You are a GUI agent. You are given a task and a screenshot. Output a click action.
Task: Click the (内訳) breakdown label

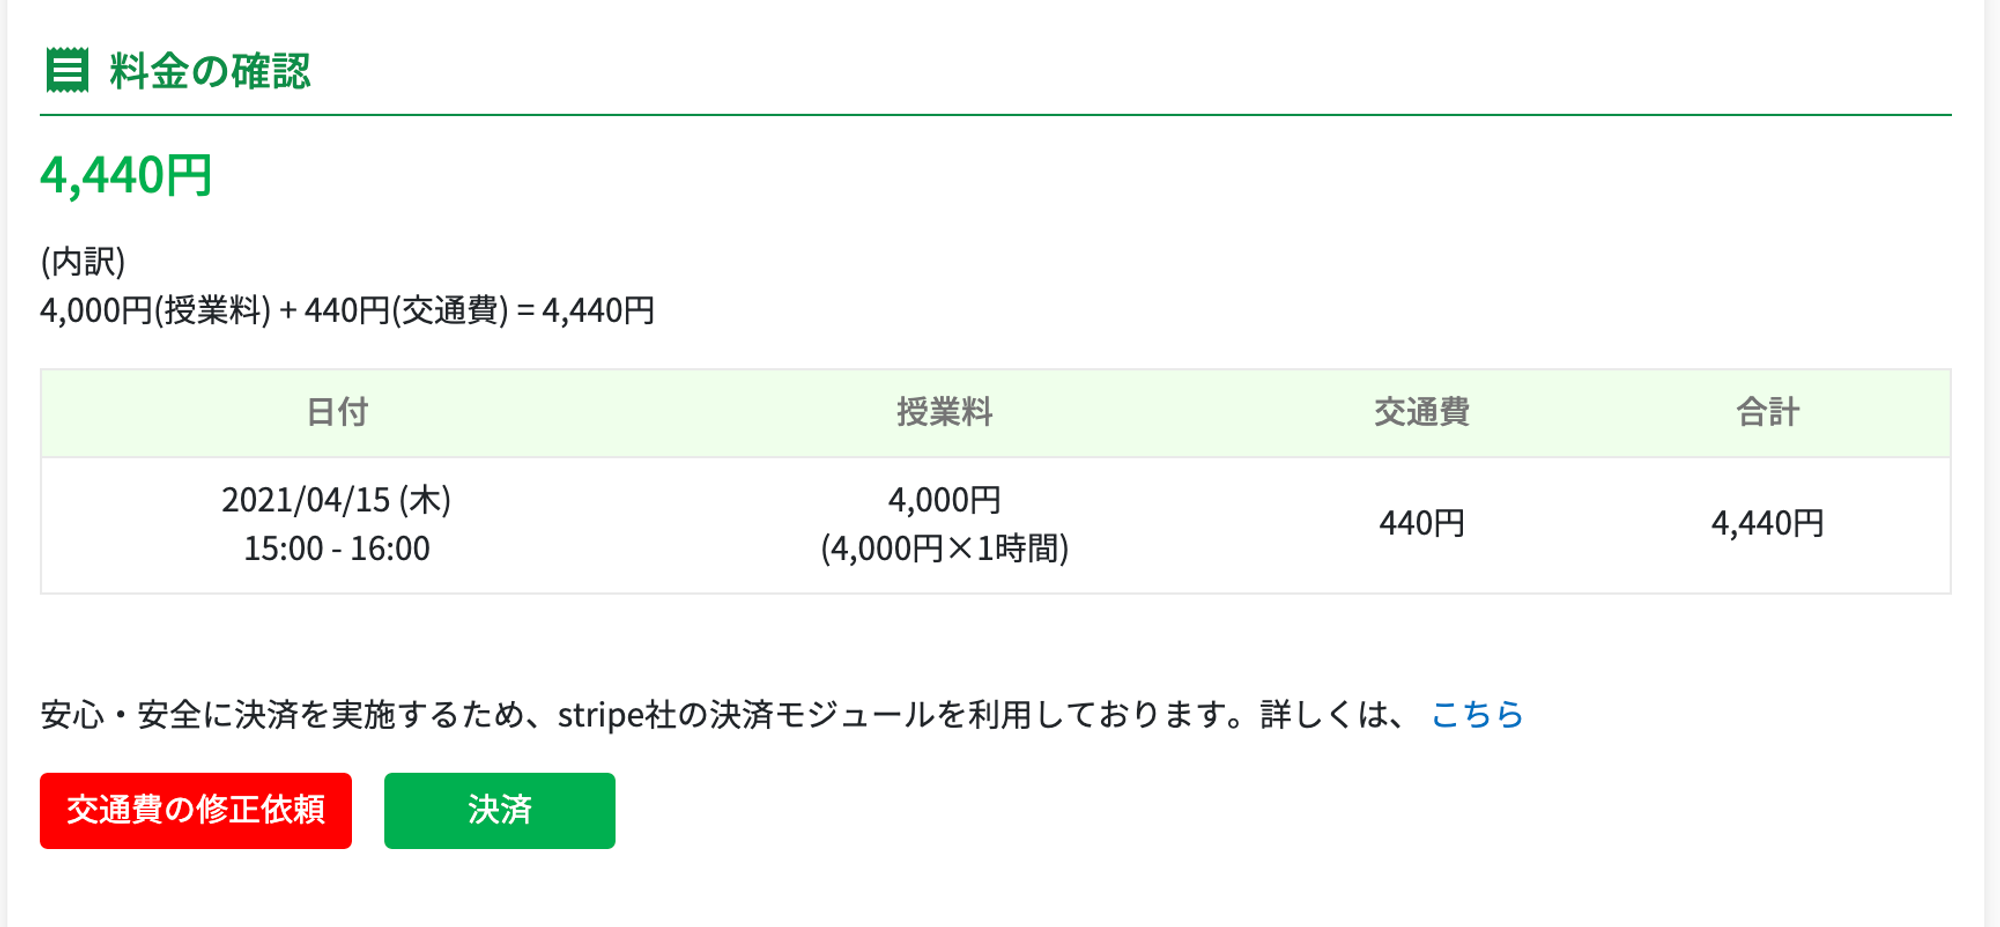click(x=83, y=262)
